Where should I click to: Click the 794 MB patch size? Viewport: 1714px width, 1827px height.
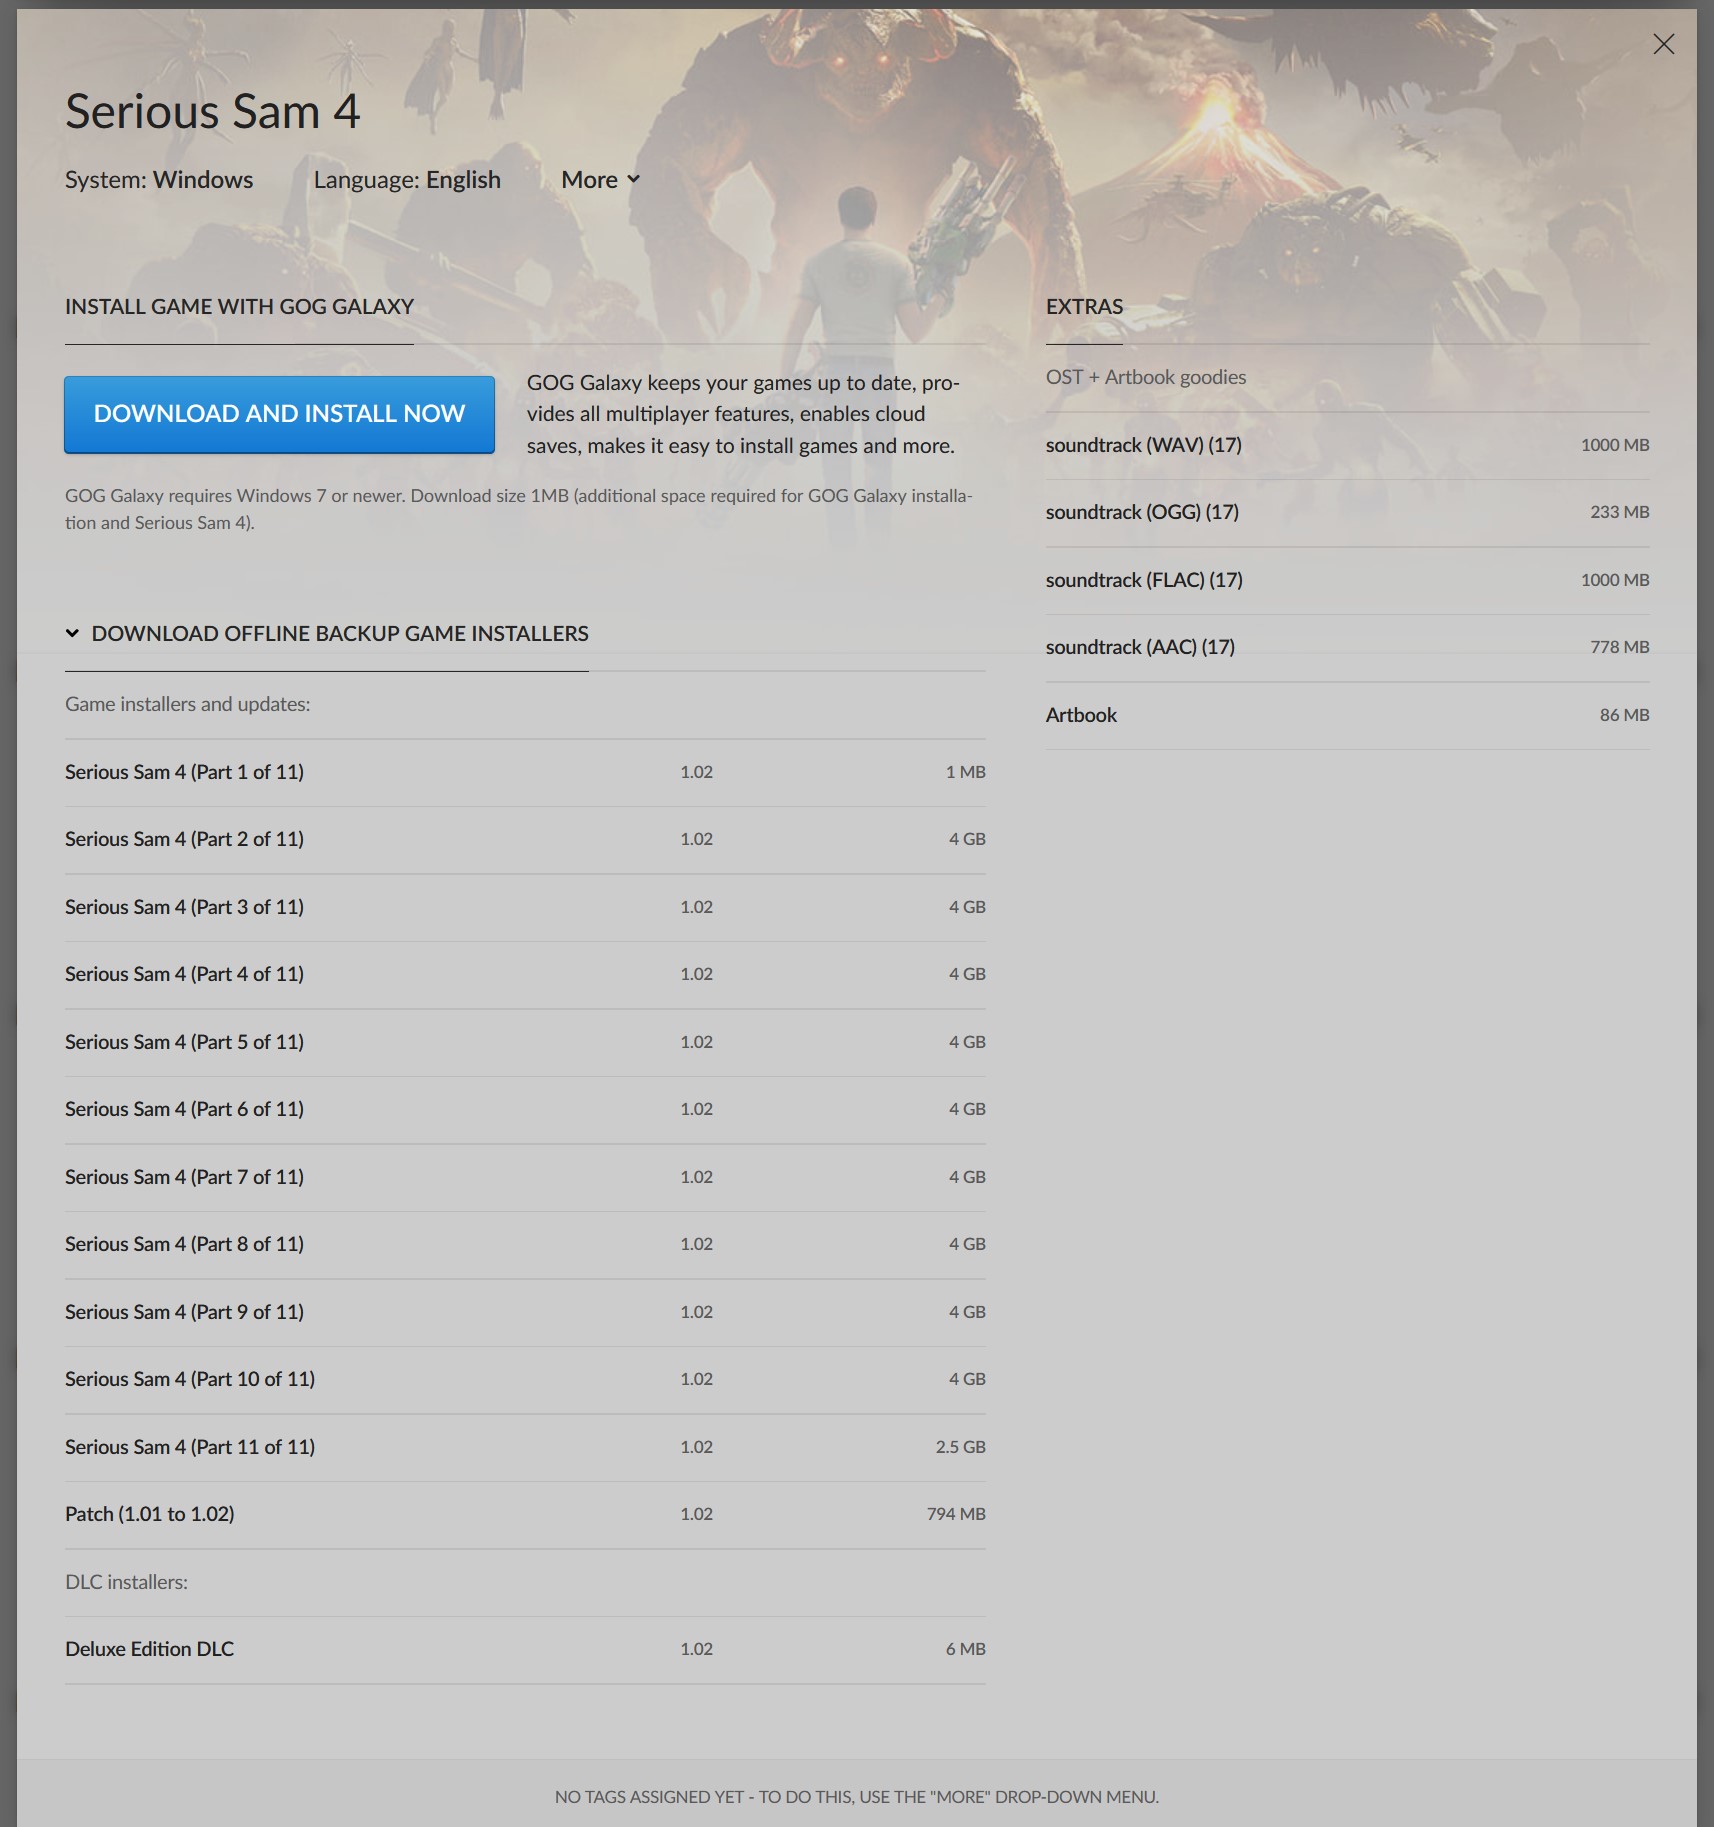tap(956, 1514)
